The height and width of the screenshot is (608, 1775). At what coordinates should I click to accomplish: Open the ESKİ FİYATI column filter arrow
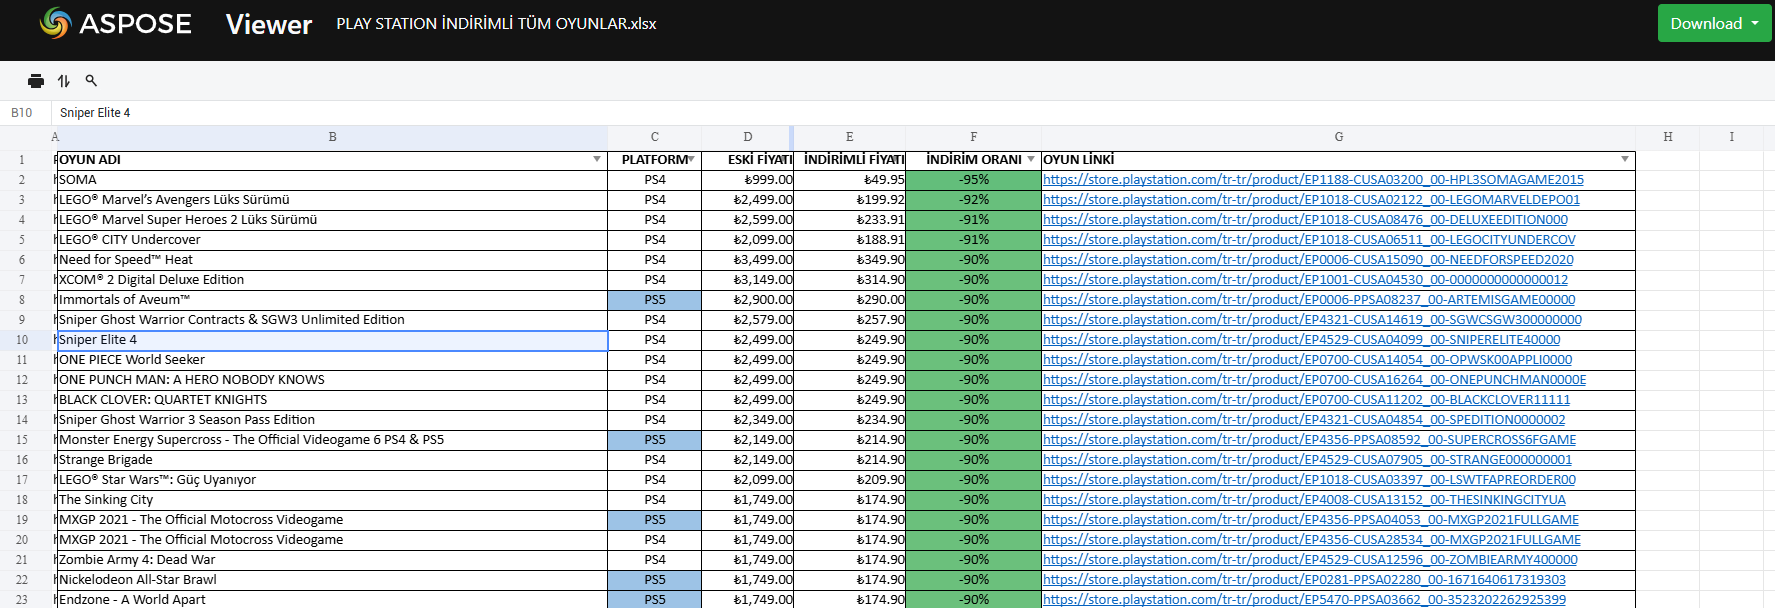click(786, 160)
